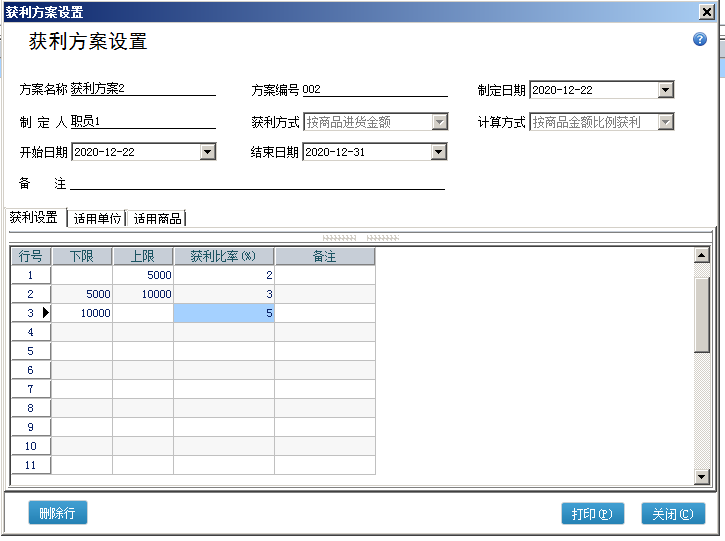The image size is (725, 541).
Task: Open the 制定日期 date dropdown
Action: pyautogui.click(x=666, y=90)
